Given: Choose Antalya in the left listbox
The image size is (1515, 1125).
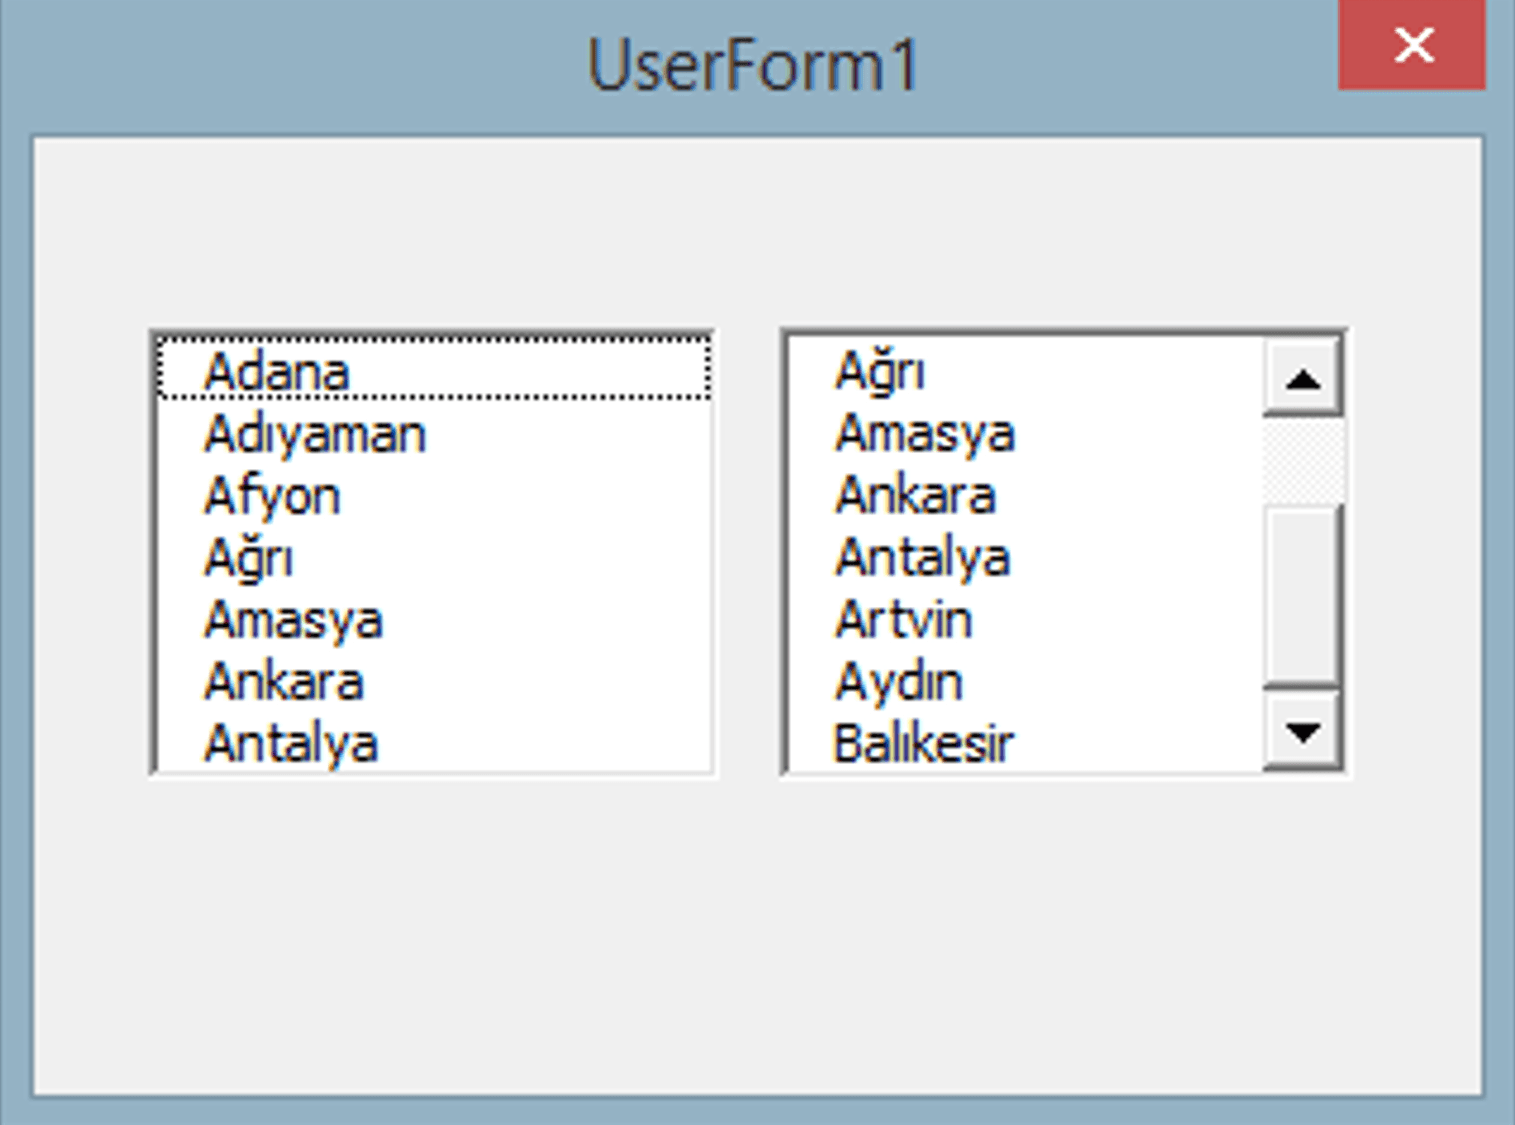Looking at the screenshot, I should tap(434, 742).
